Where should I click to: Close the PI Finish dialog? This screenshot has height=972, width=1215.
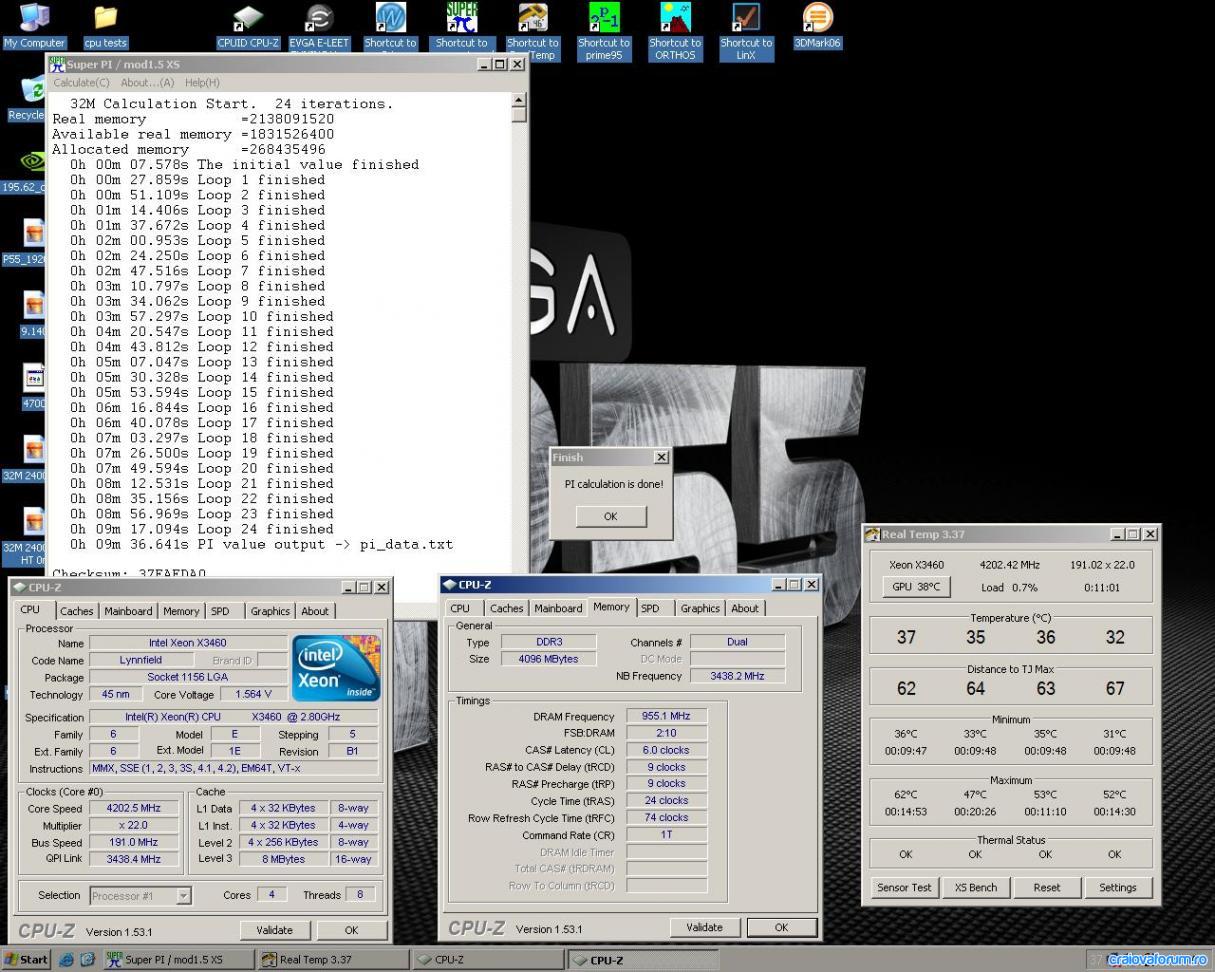(x=661, y=457)
